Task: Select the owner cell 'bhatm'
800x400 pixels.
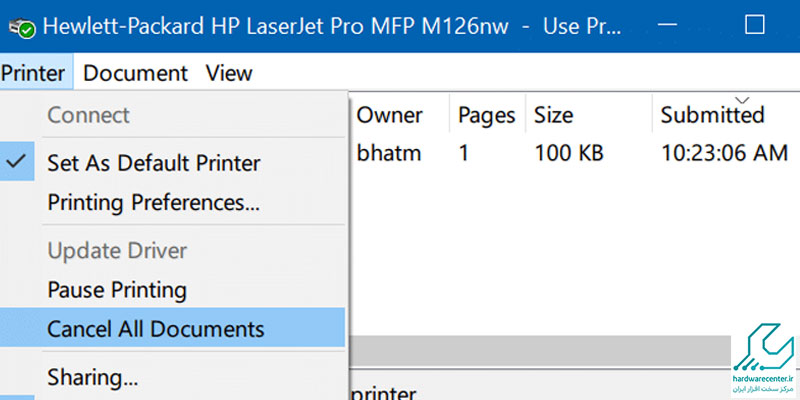Action: coord(389,153)
